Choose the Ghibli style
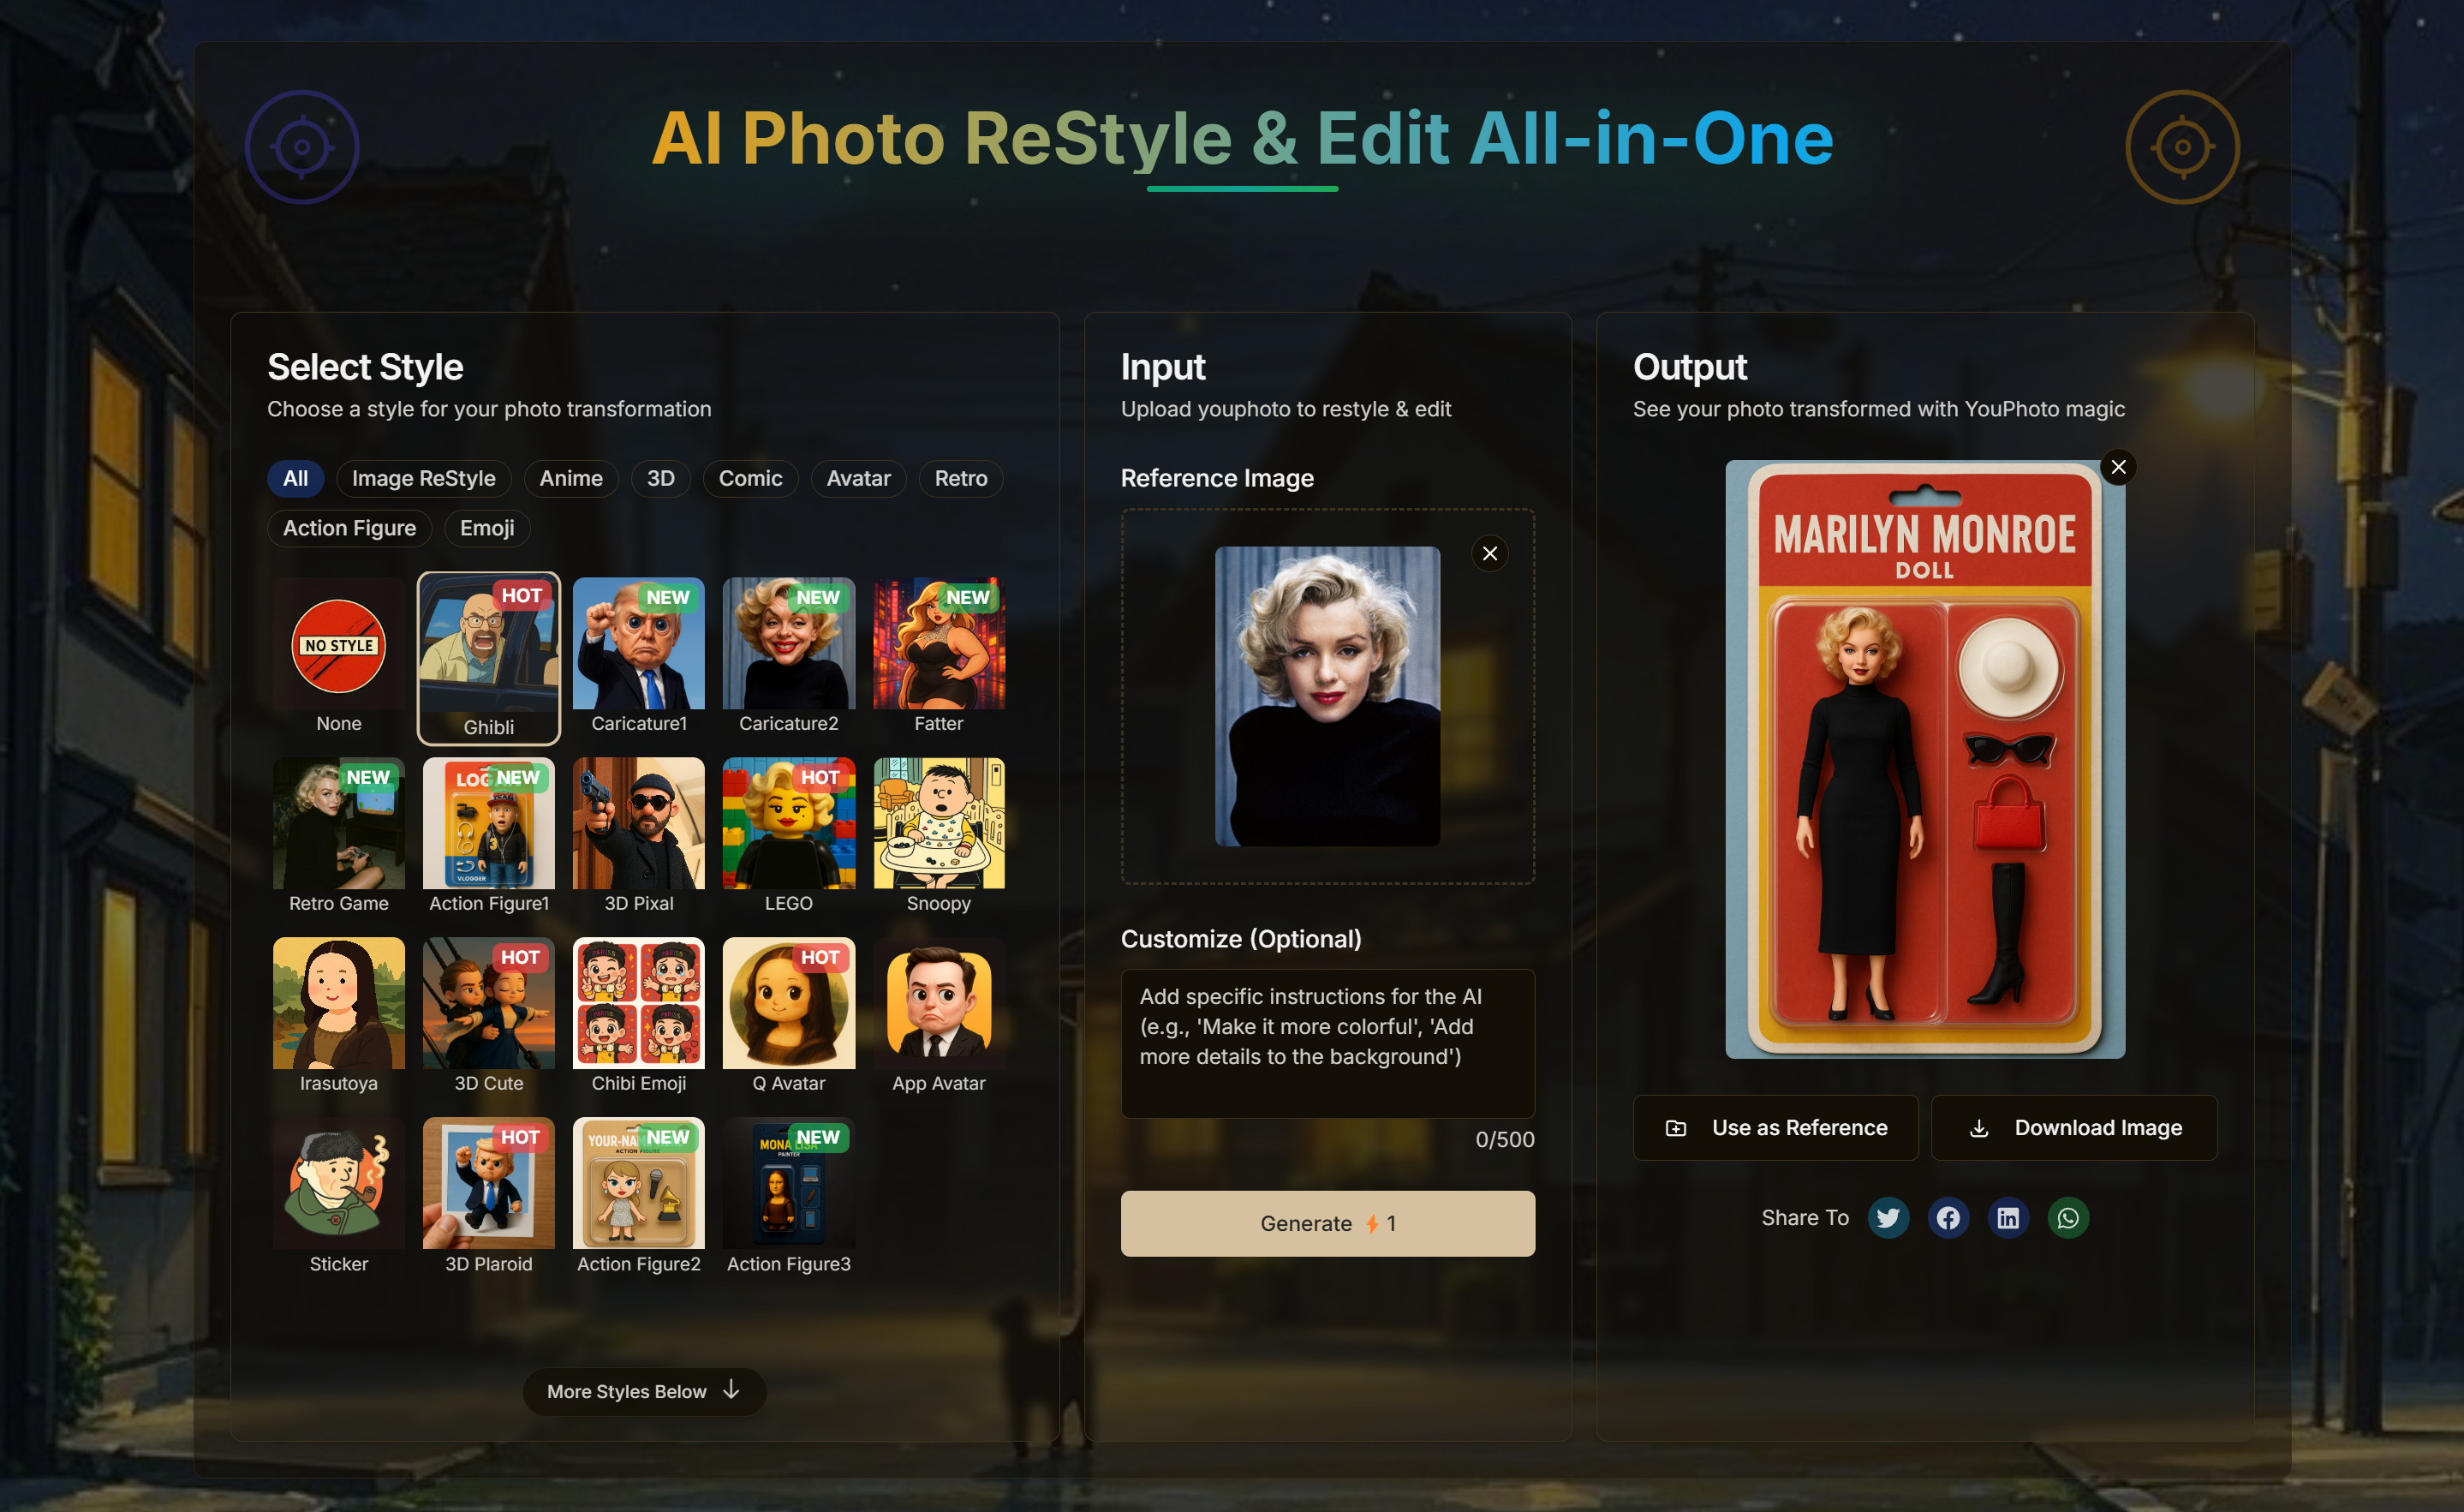The image size is (2464, 1512). pos(489,657)
